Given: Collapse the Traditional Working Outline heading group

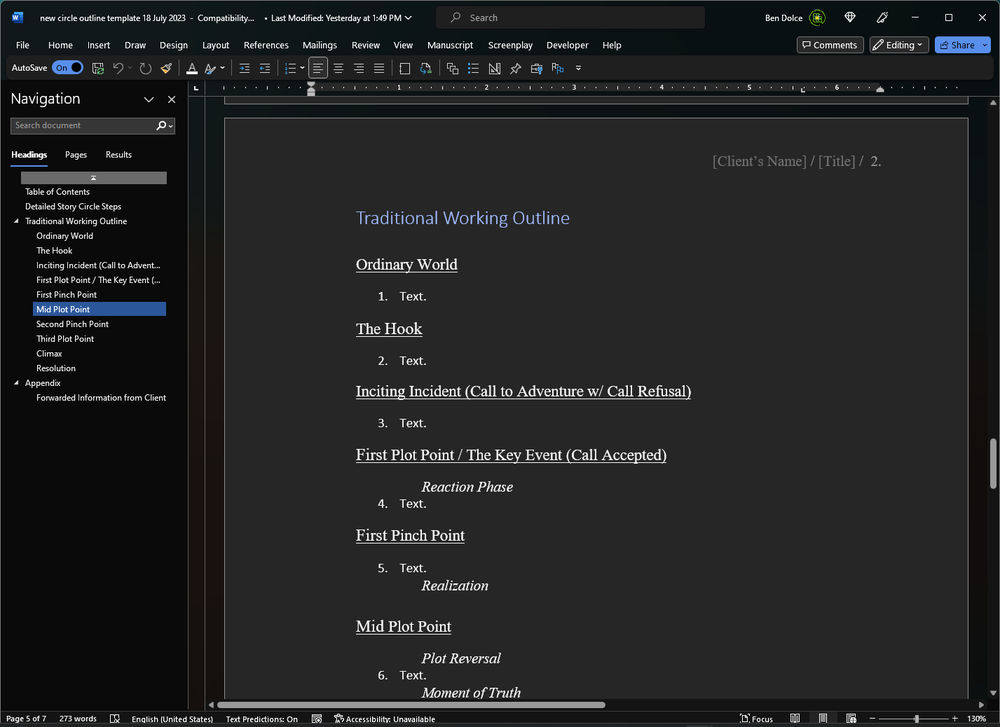Looking at the screenshot, I should (16, 221).
